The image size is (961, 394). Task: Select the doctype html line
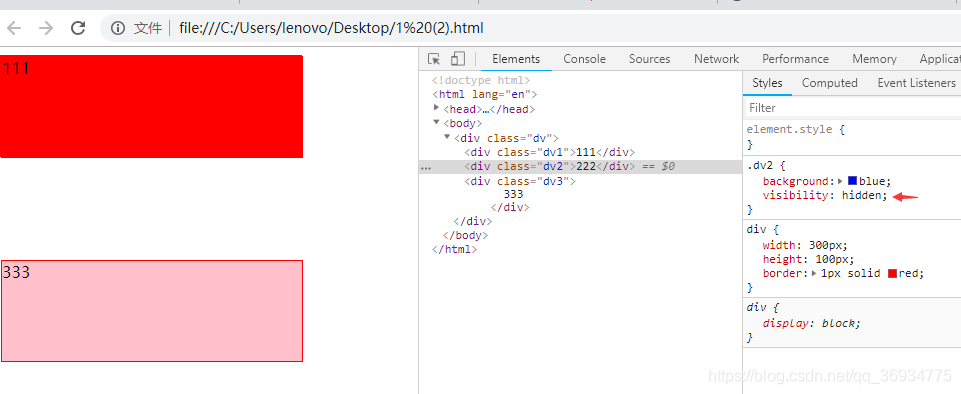coord(480,80)
